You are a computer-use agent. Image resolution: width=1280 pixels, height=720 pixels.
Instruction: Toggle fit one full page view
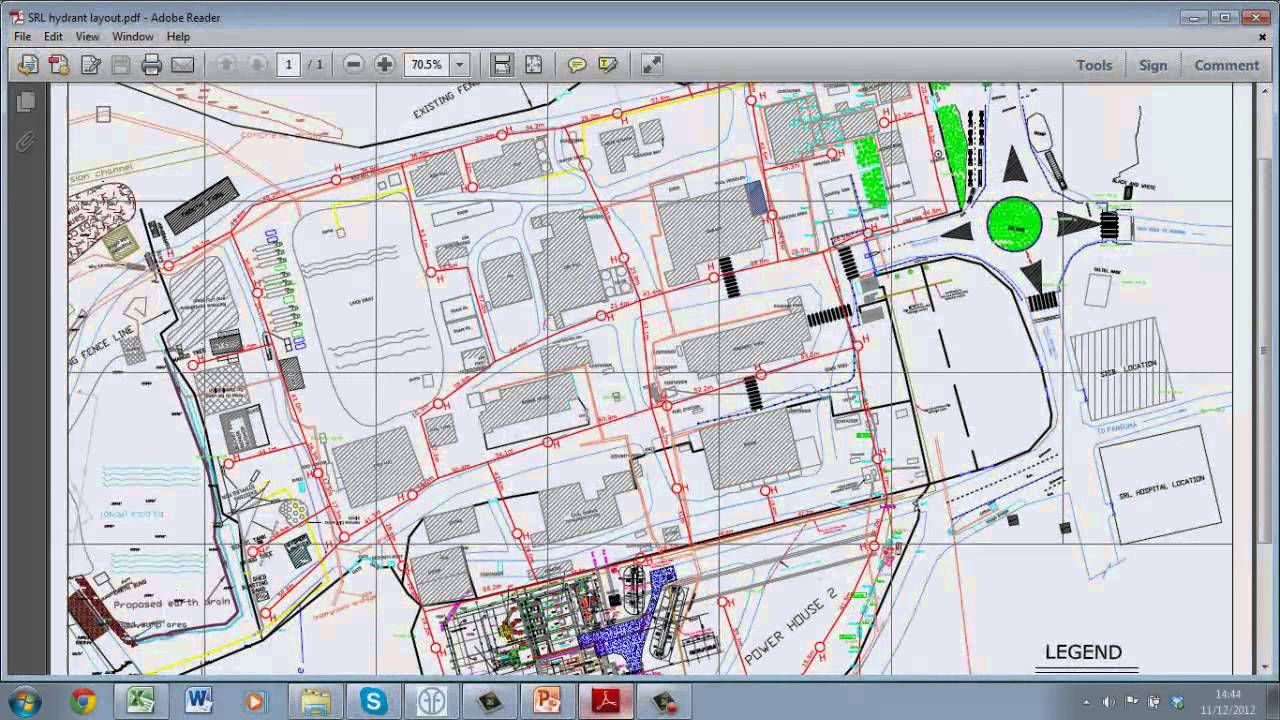(x=533, y=65)
